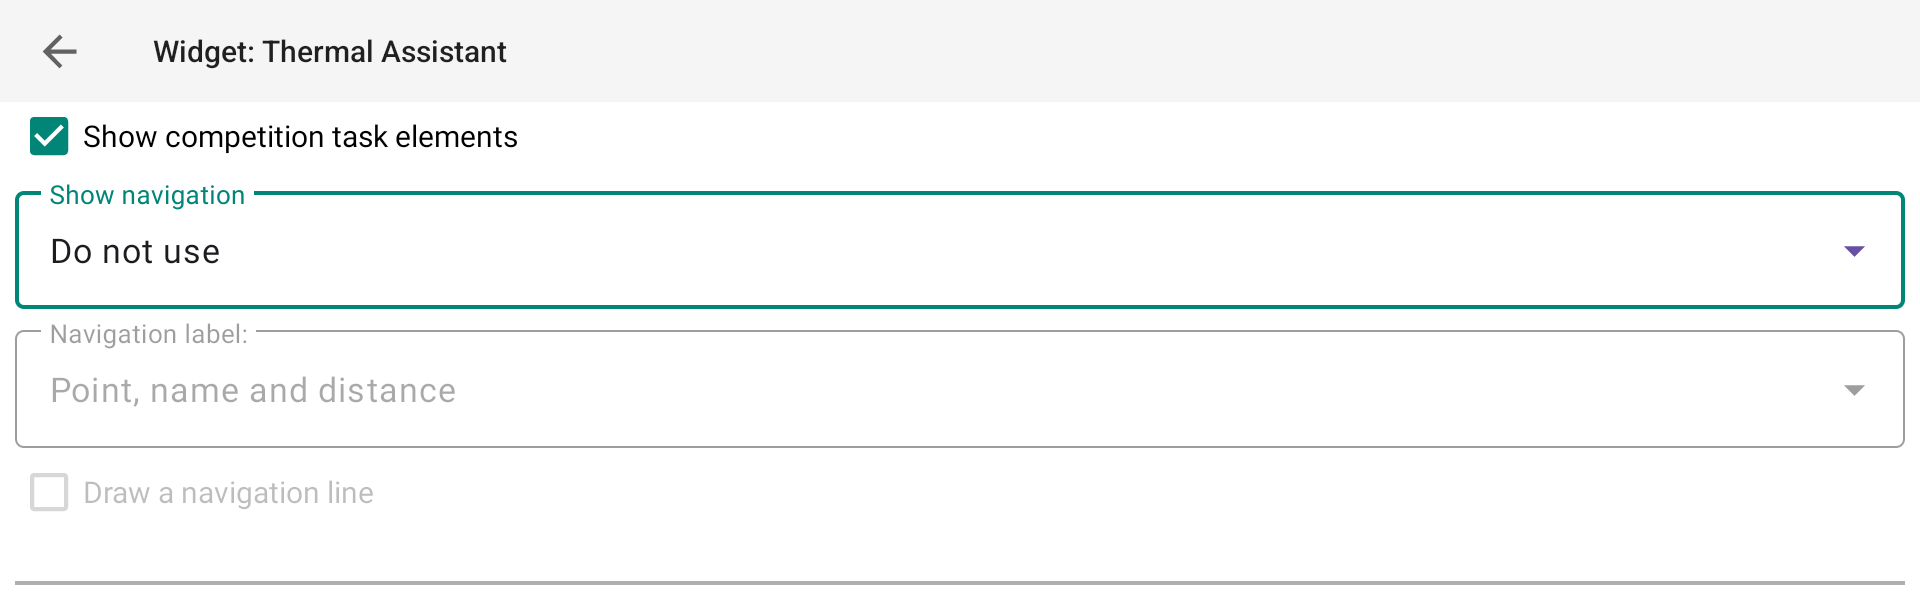Click 'Point, name and distance' option text

pyautogui.click(x=253, y=391)
